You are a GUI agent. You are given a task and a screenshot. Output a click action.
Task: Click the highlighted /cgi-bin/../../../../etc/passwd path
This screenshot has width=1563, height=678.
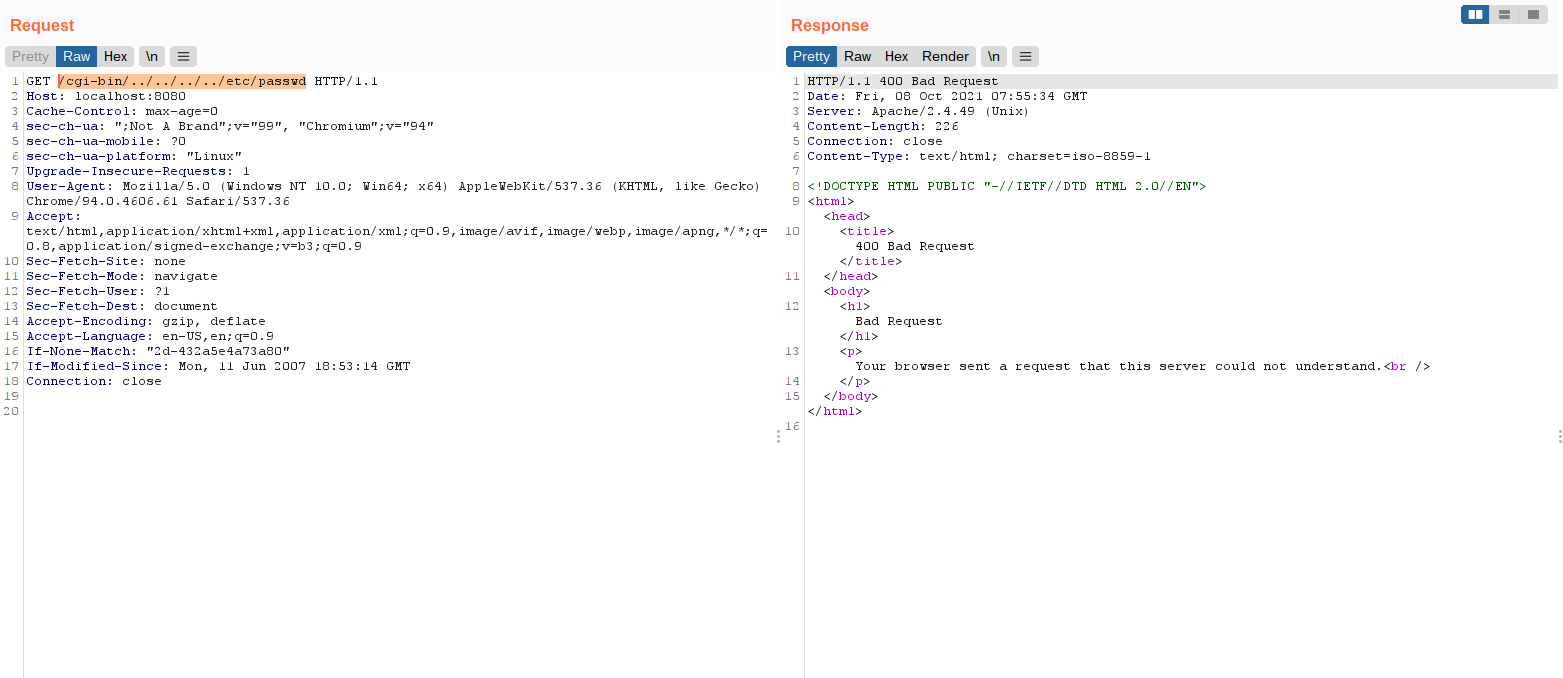coord(182,81)
